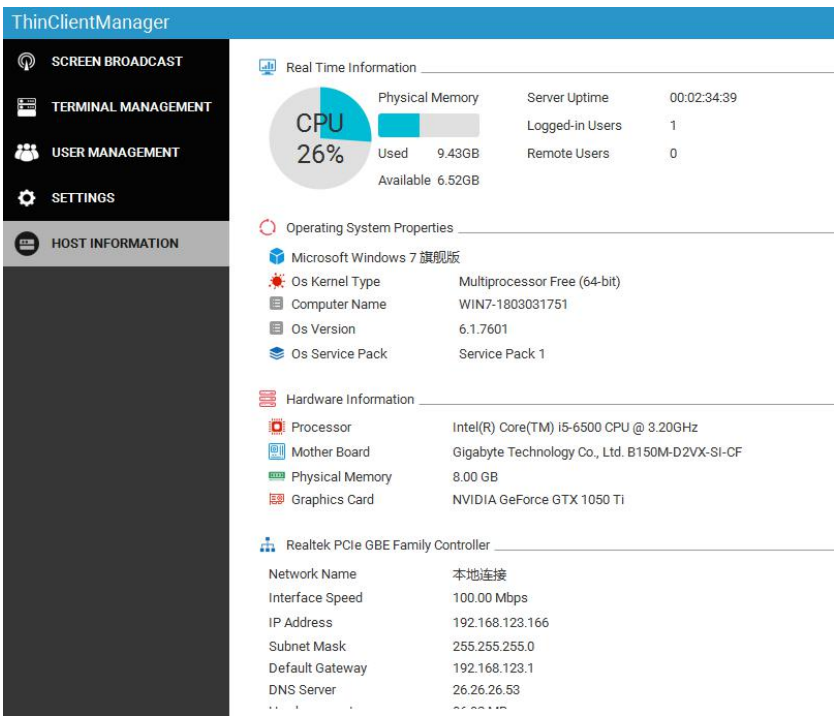This screenshot has width=839, height=716.
Task: Select Host Information in sidebar
Action: point(115,243)
